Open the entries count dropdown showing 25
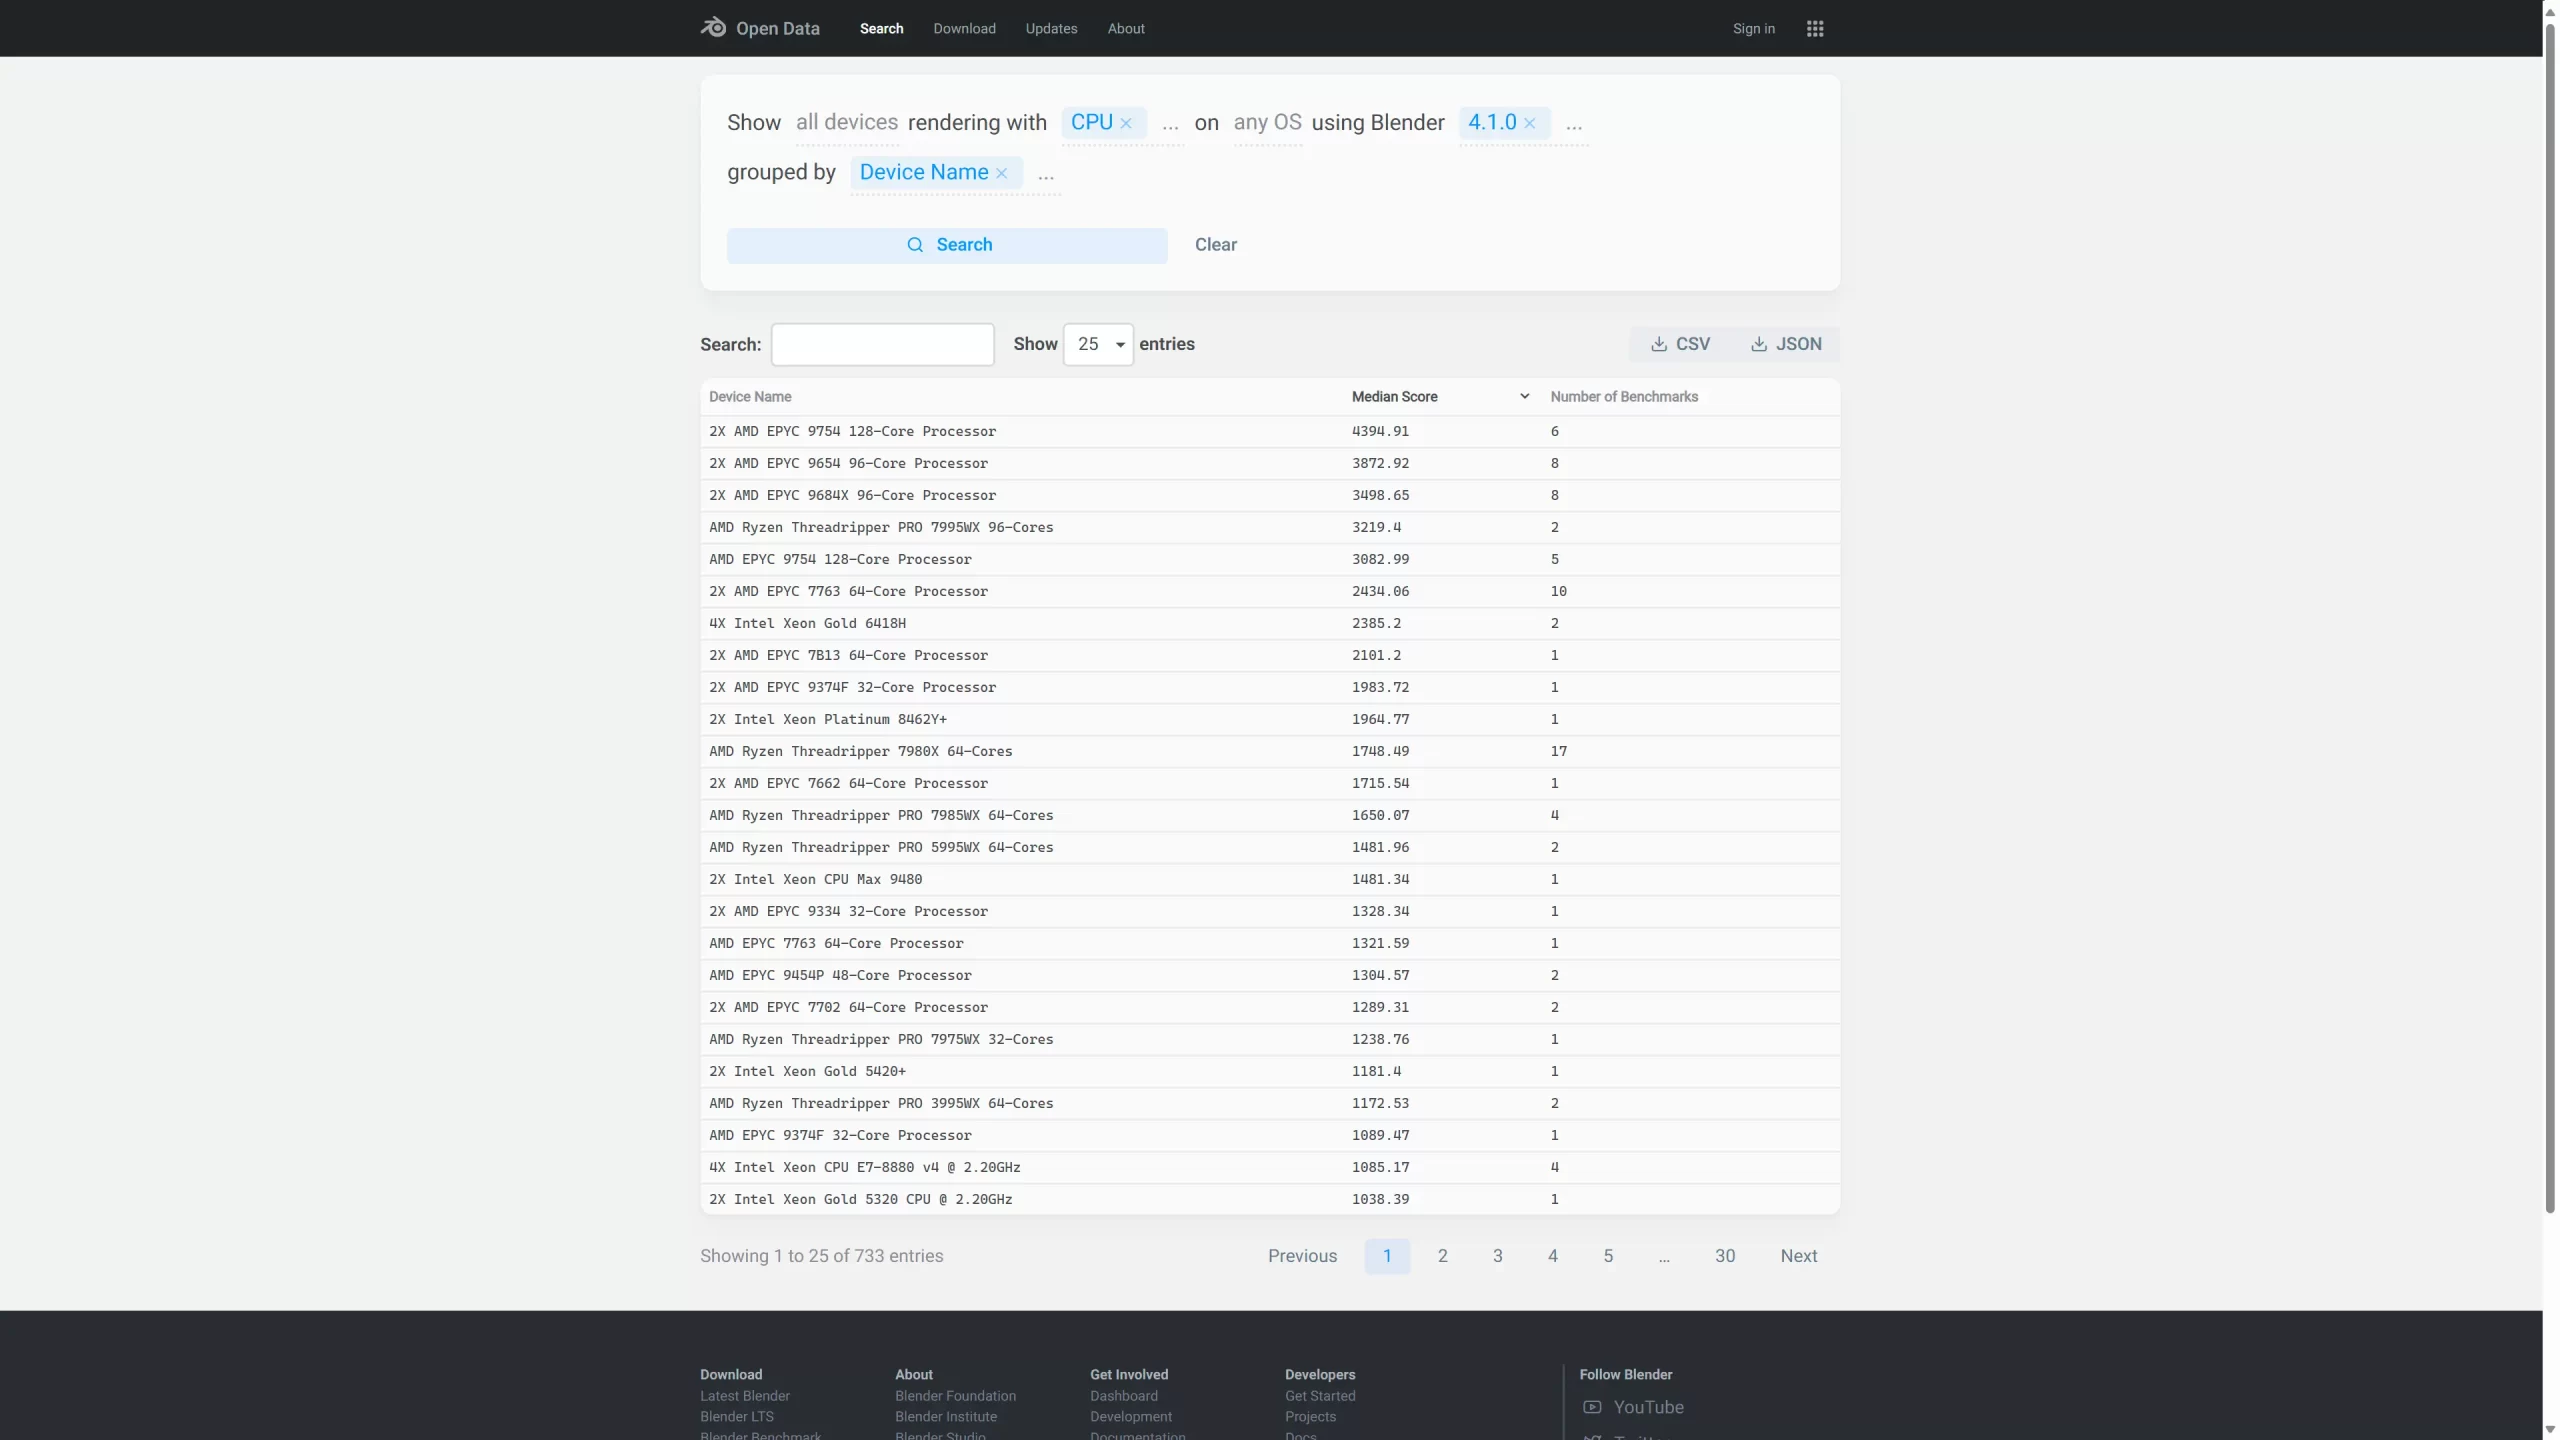Viewport: 2560px width, 1440px height. [x=1098, y=344]
